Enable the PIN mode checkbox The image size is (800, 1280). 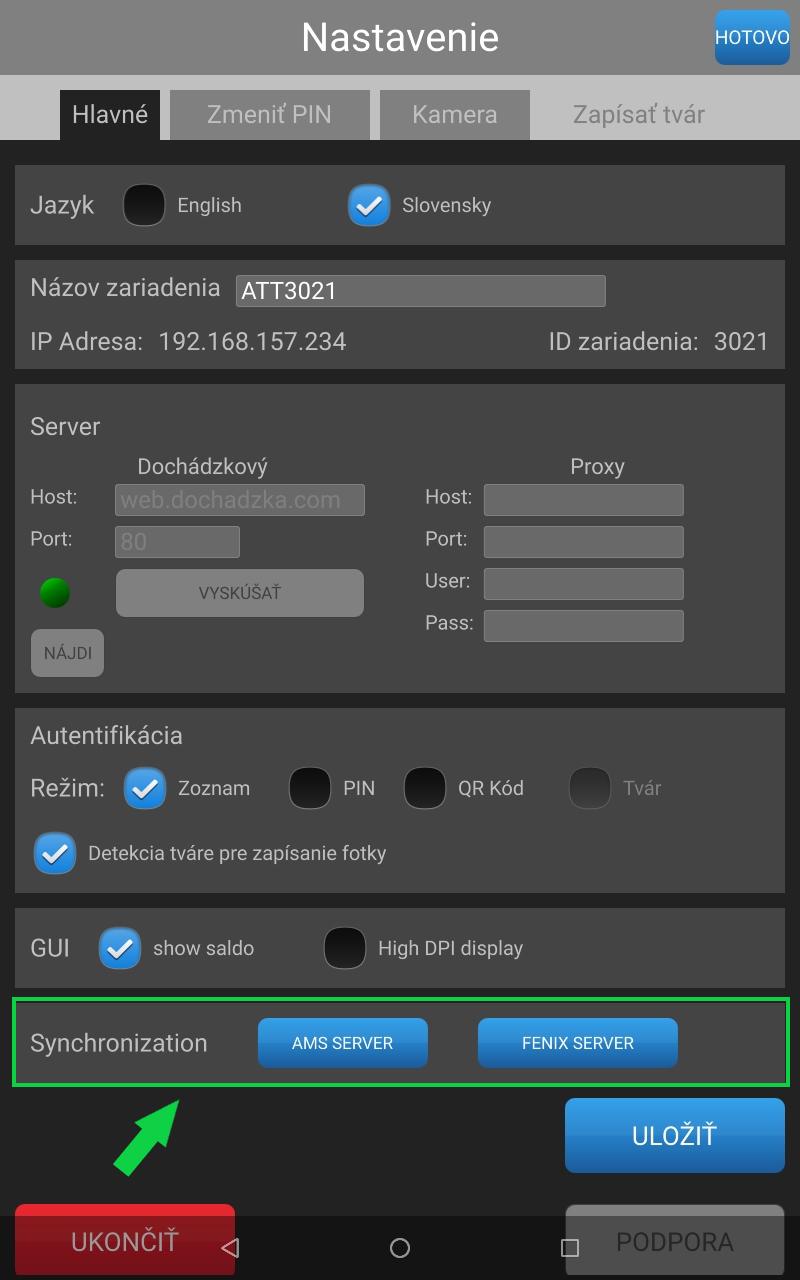[310, 788]
